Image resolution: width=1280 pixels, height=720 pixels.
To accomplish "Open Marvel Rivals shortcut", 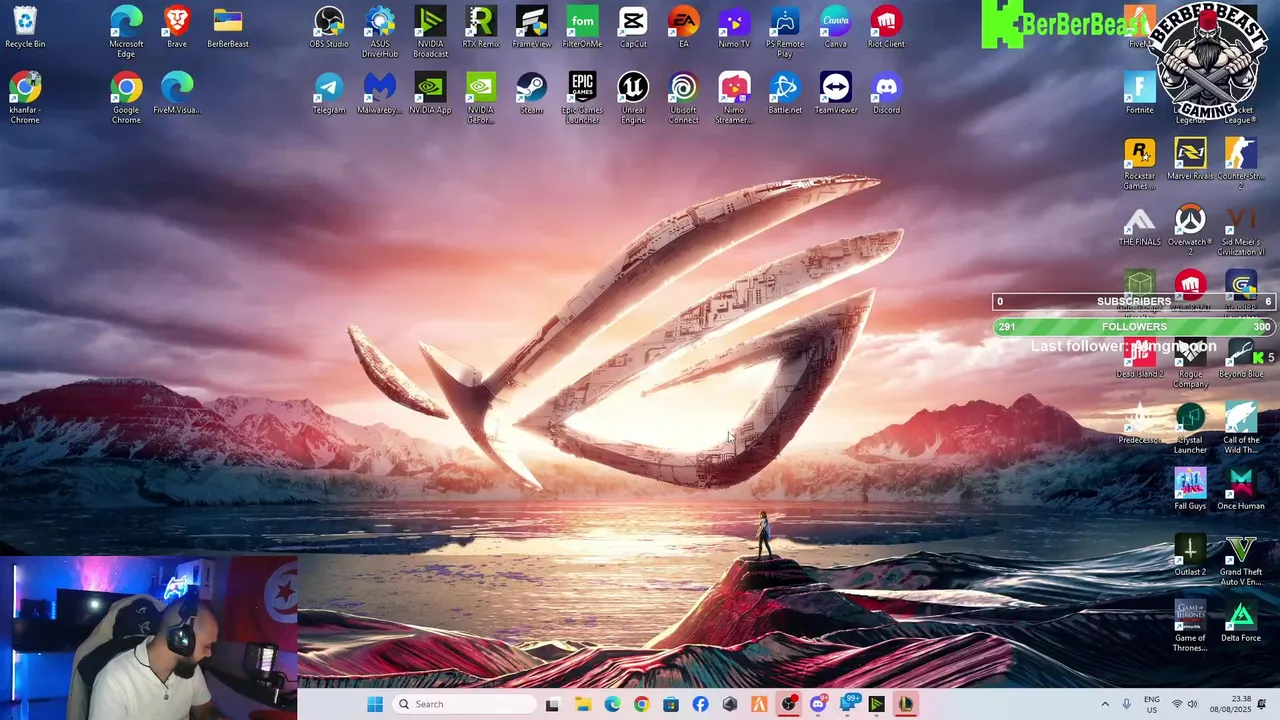I will click(x=1190, y=159).
